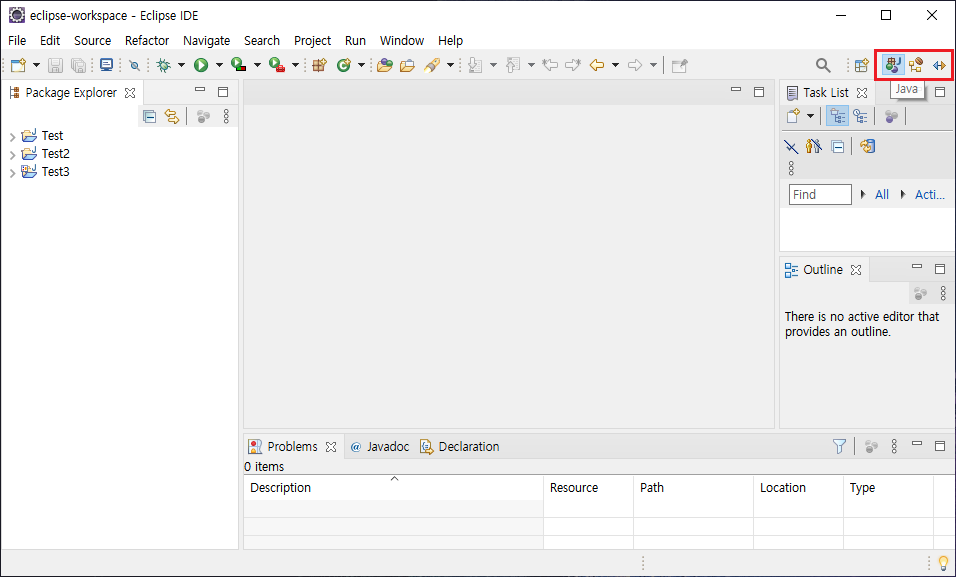Open the Refactor menu

point(147,41)
